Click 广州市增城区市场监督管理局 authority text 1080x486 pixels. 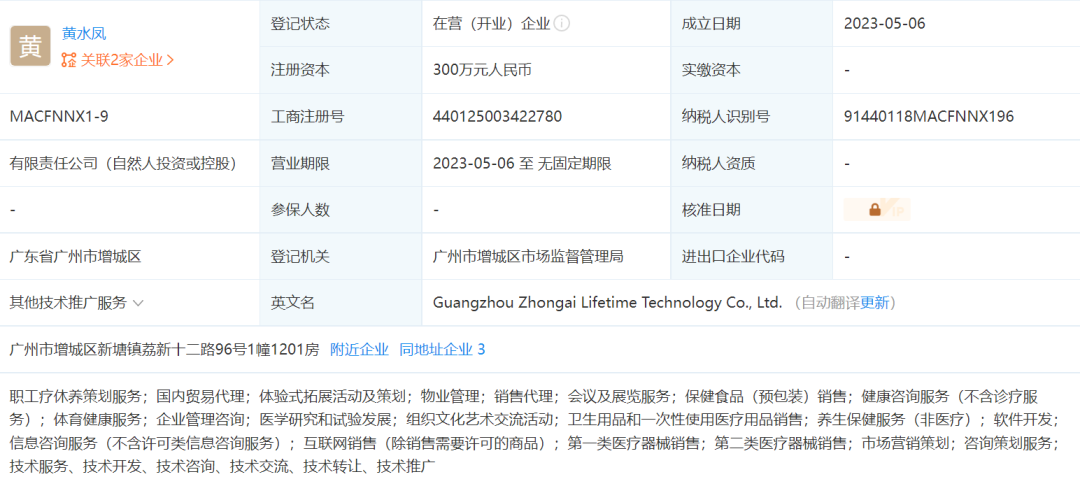[x=528, y=257]
